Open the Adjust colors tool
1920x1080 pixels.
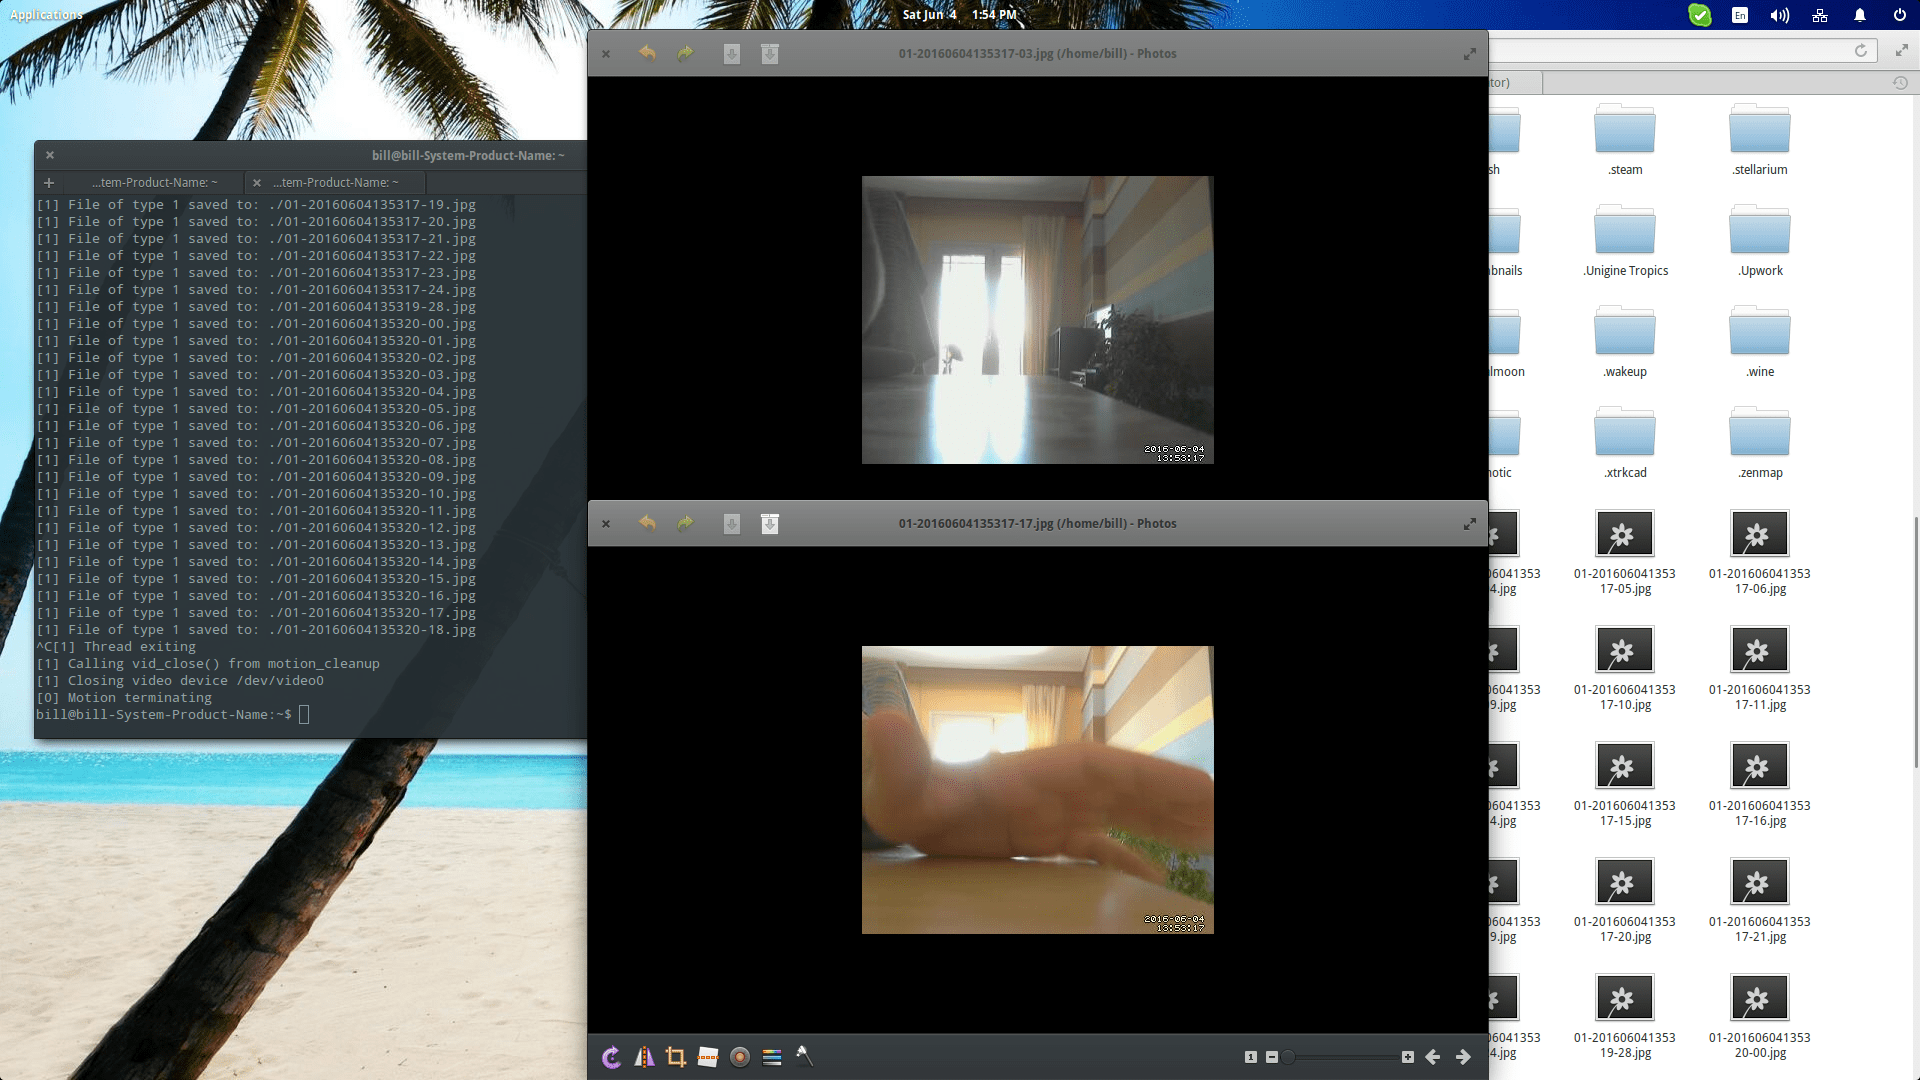click(x=772, y=1057)
